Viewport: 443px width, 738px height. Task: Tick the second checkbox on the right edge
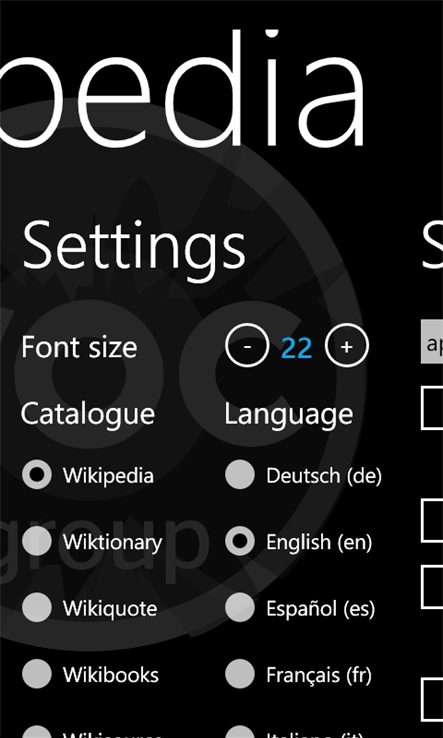432,521
